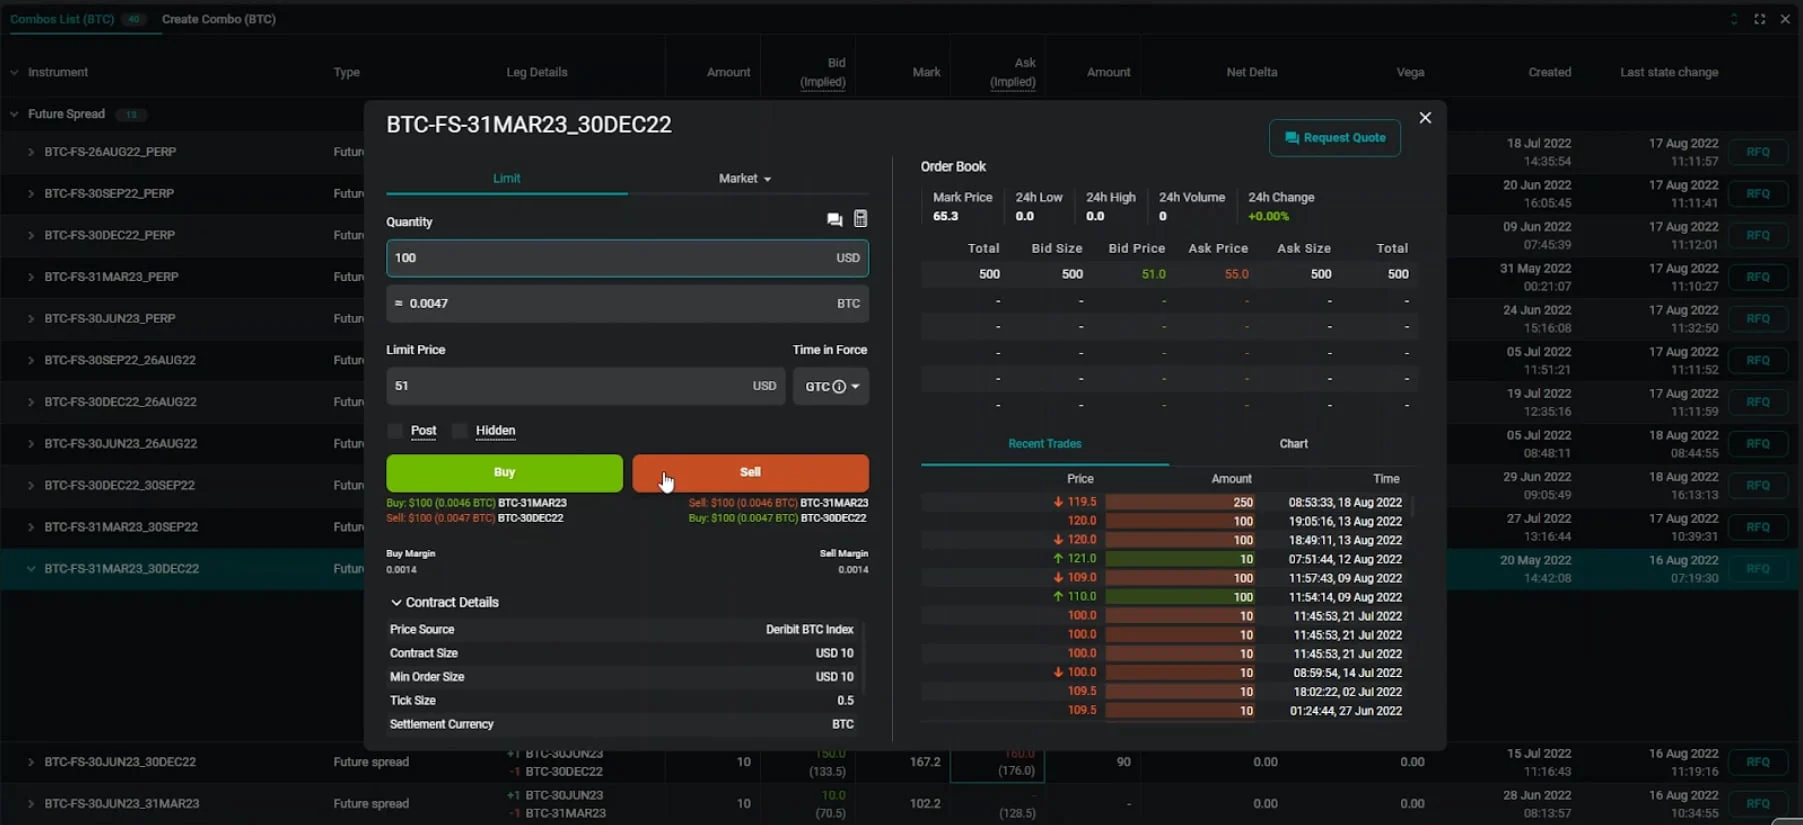Open the chat icon beside Quantity

pyautogui.click(x=834, y=220)
